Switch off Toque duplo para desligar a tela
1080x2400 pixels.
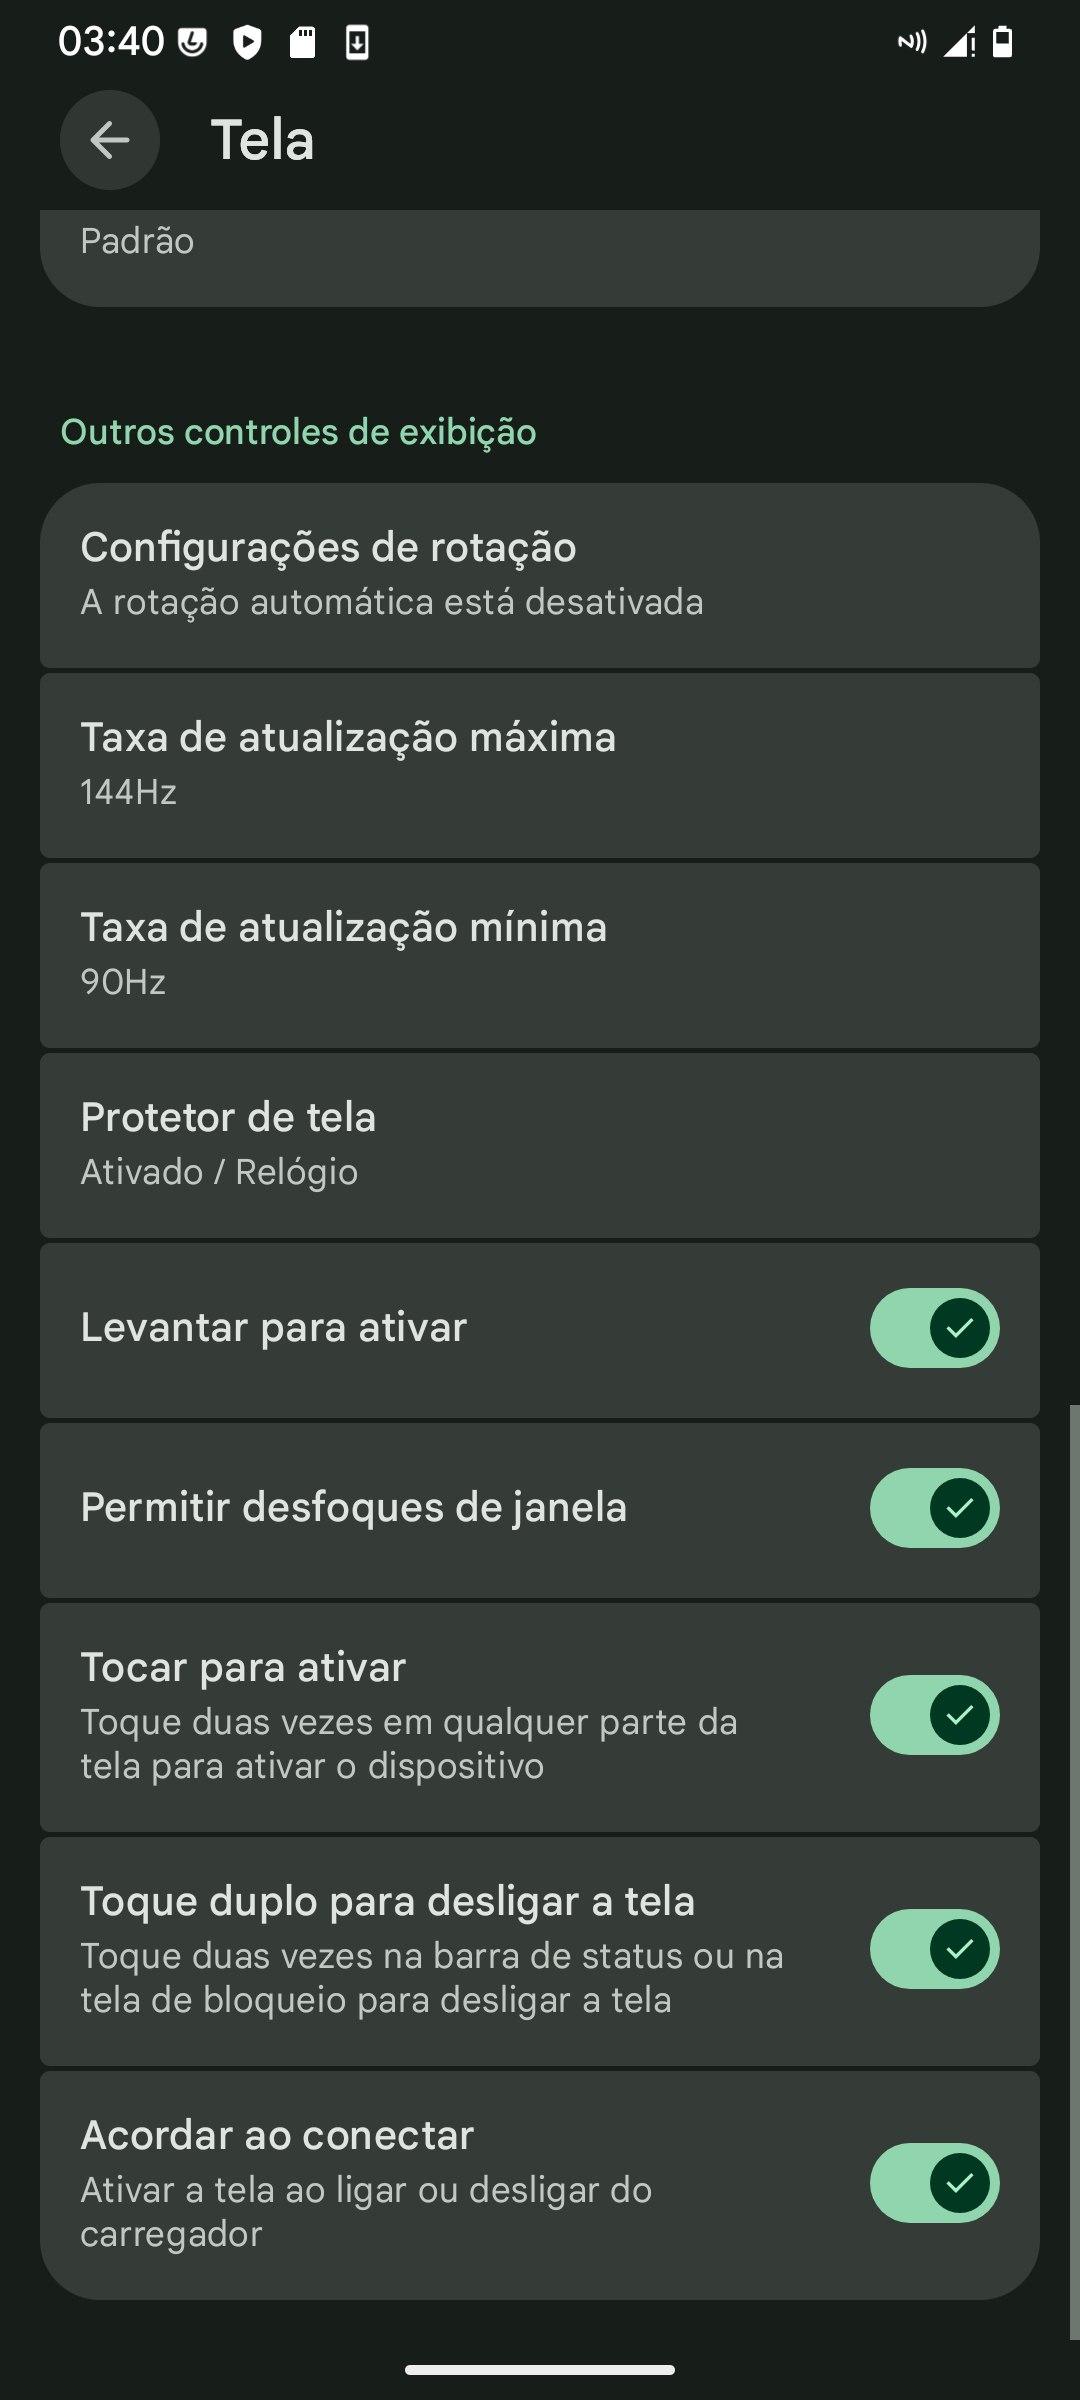pyautogui.click(x=934, y=1949)
